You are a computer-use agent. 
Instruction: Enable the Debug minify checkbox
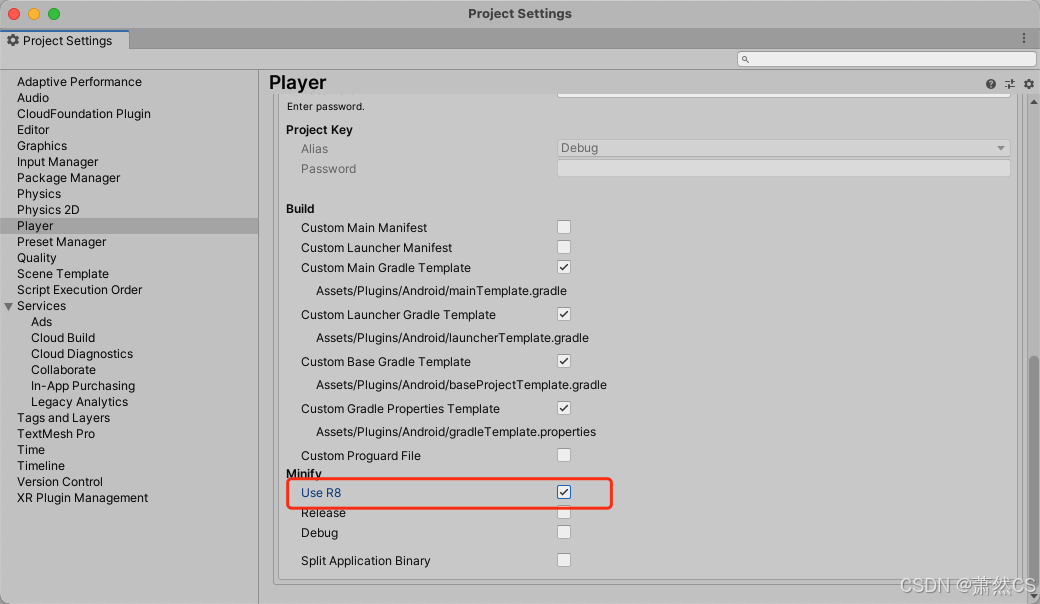[x=564, y=532]
